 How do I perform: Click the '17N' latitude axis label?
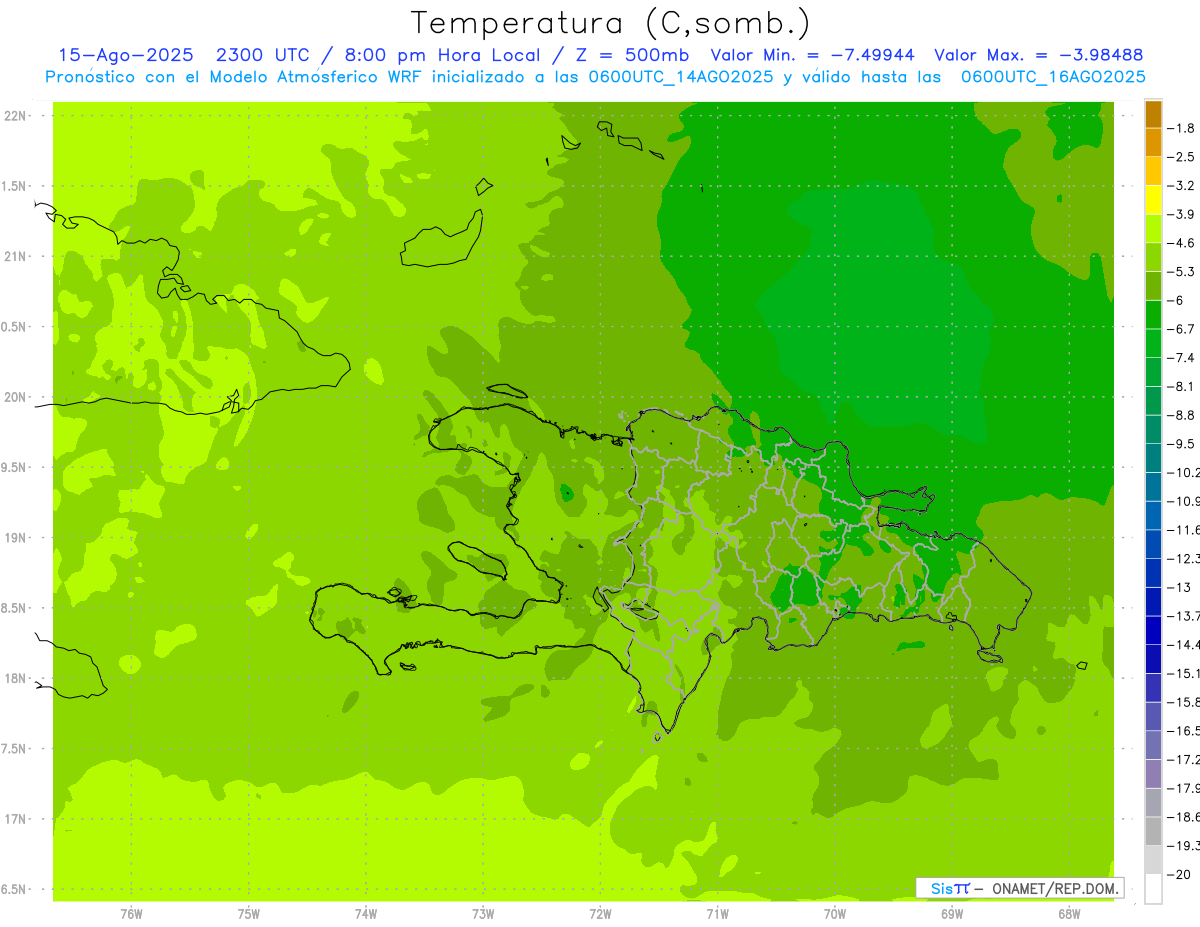15,819
